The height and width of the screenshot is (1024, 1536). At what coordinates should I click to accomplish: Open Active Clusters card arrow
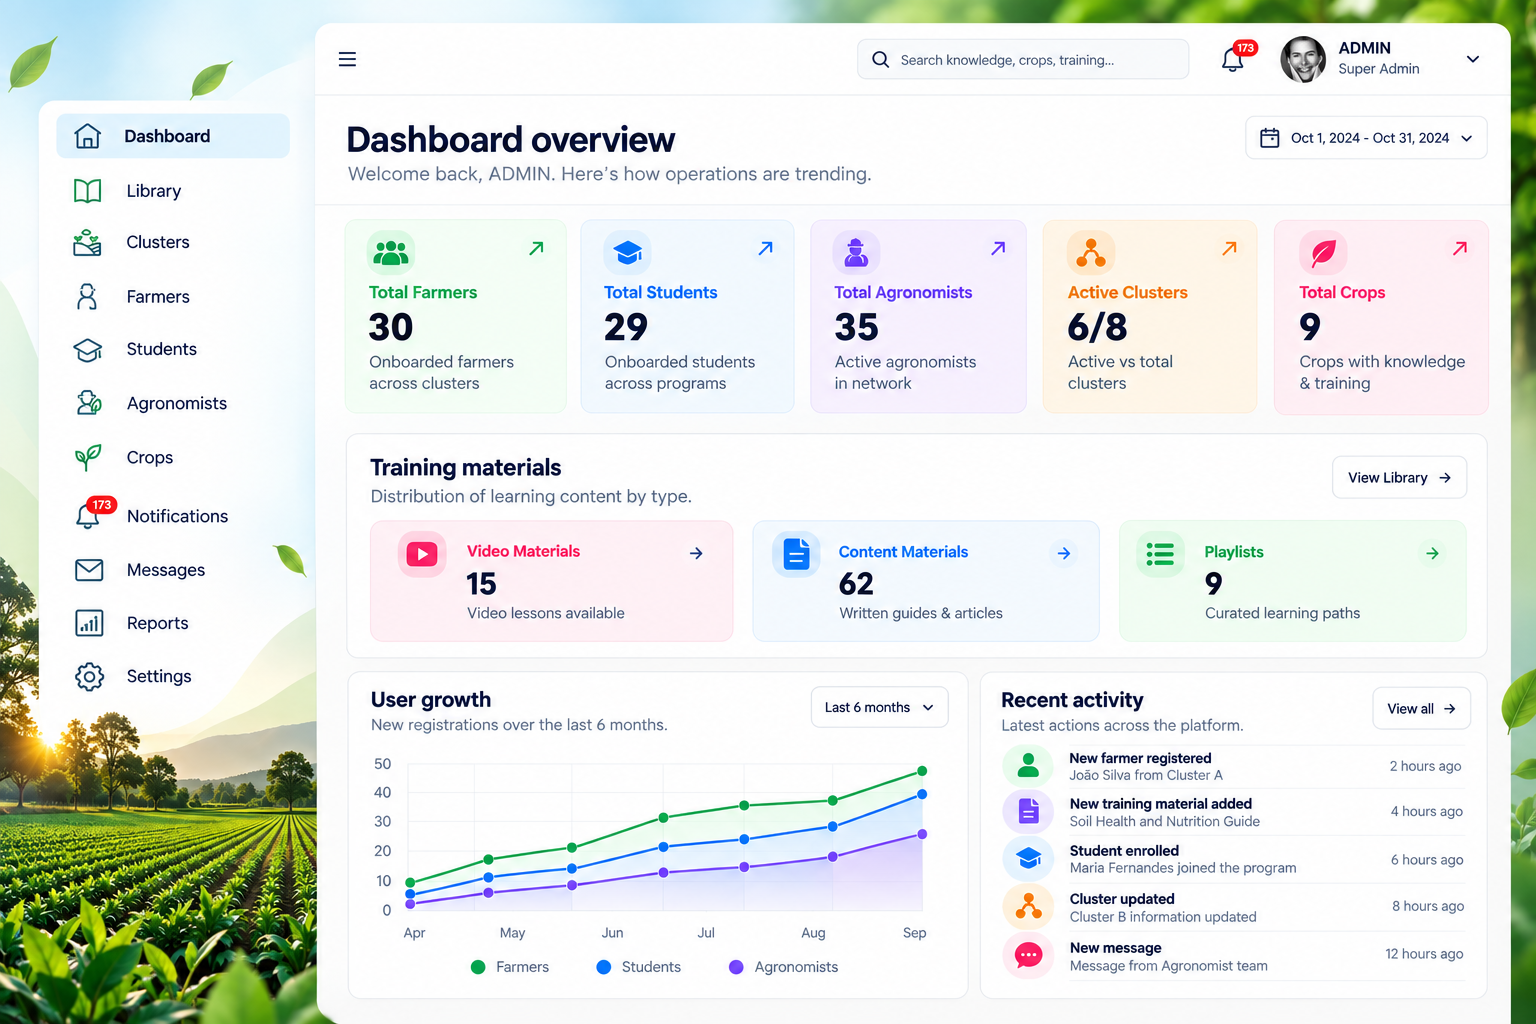[1229, 248]
